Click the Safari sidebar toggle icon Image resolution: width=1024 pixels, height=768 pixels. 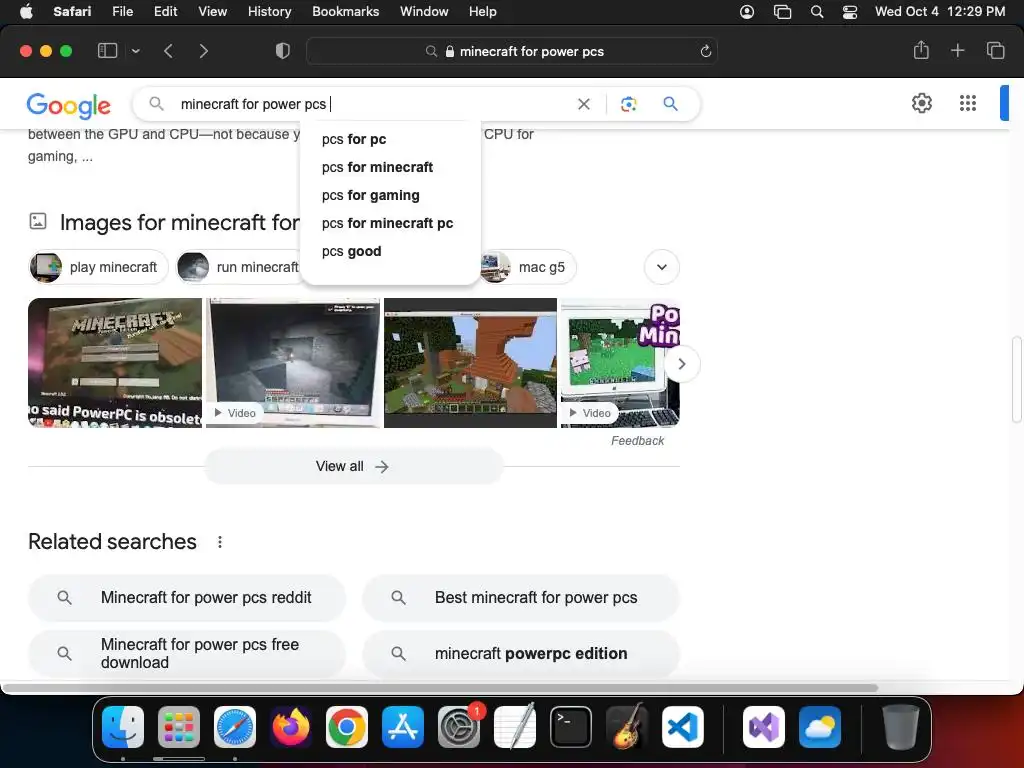point(107,51)
